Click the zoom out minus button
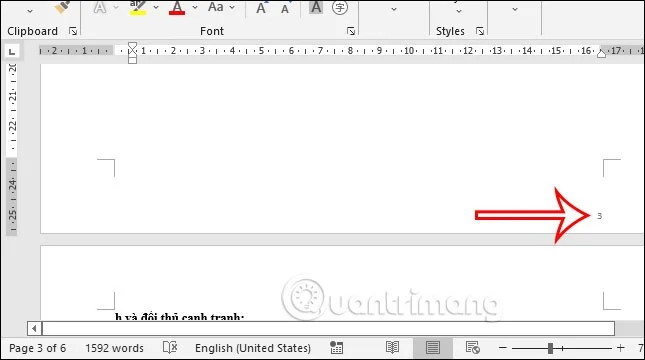The height and width of the screenshot is (360, 645). click(x=503, y=348)
